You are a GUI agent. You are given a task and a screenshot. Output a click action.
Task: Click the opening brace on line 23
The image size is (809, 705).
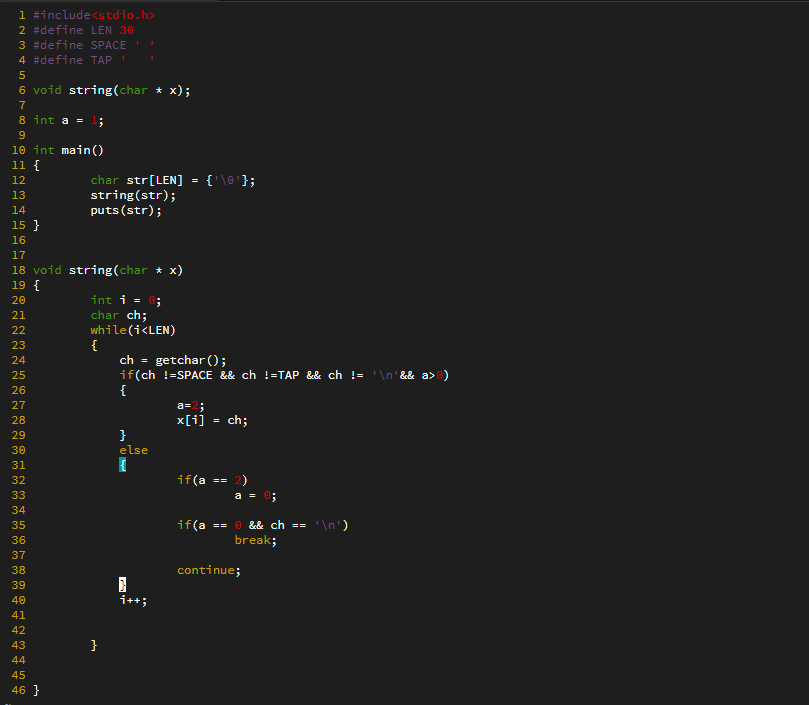click(94, 345)
